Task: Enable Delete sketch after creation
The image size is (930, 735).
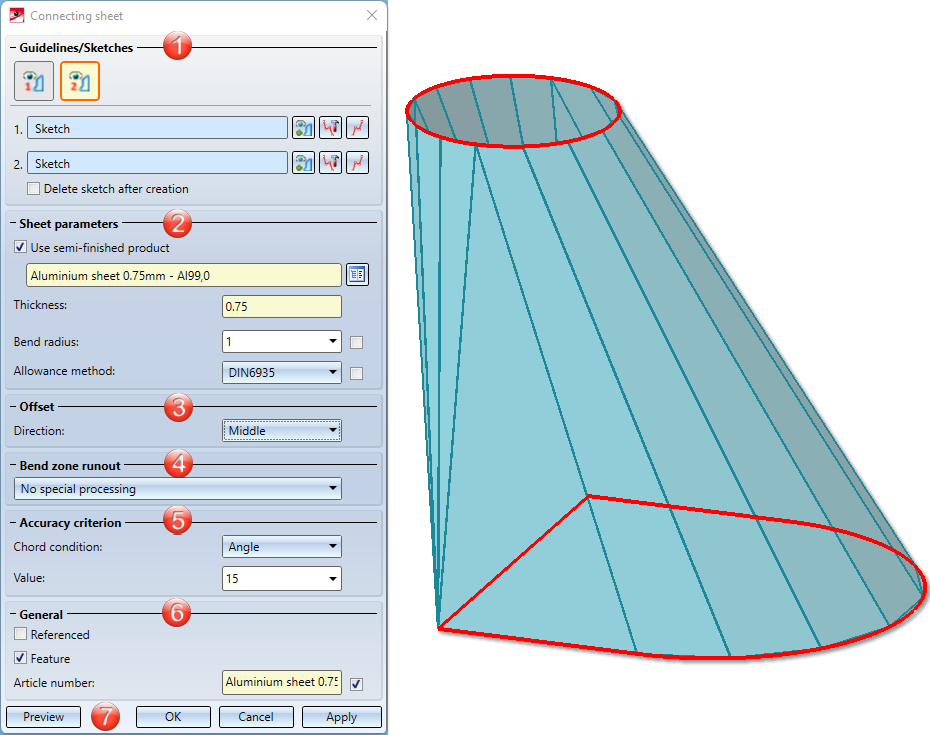Action: [34, 189]
